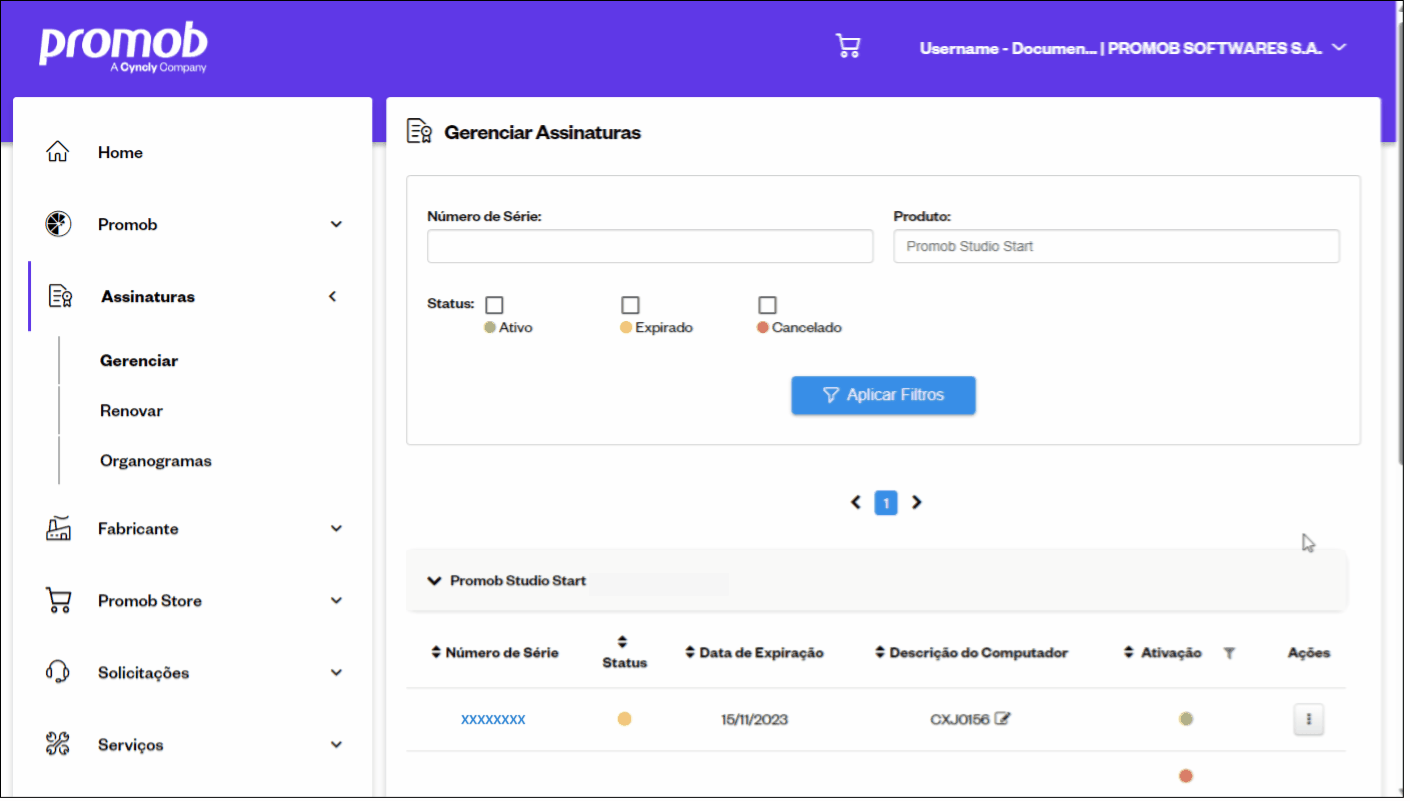This screenshot has width=1410, height=801.
Task: Click the CXJ0156 computer description text
Action: [x=959, y=719]
